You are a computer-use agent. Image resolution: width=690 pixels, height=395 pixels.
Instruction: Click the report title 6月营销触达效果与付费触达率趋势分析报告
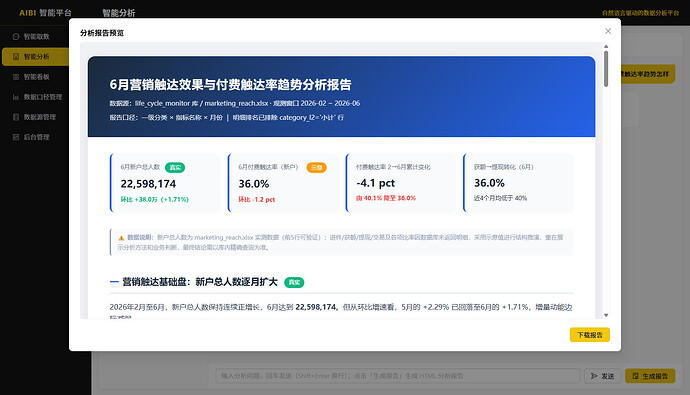click(230, 84)
